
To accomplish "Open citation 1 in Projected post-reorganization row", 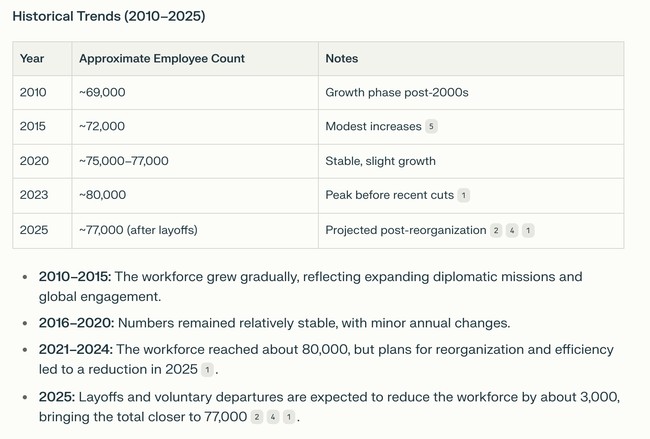I will 528,230.
